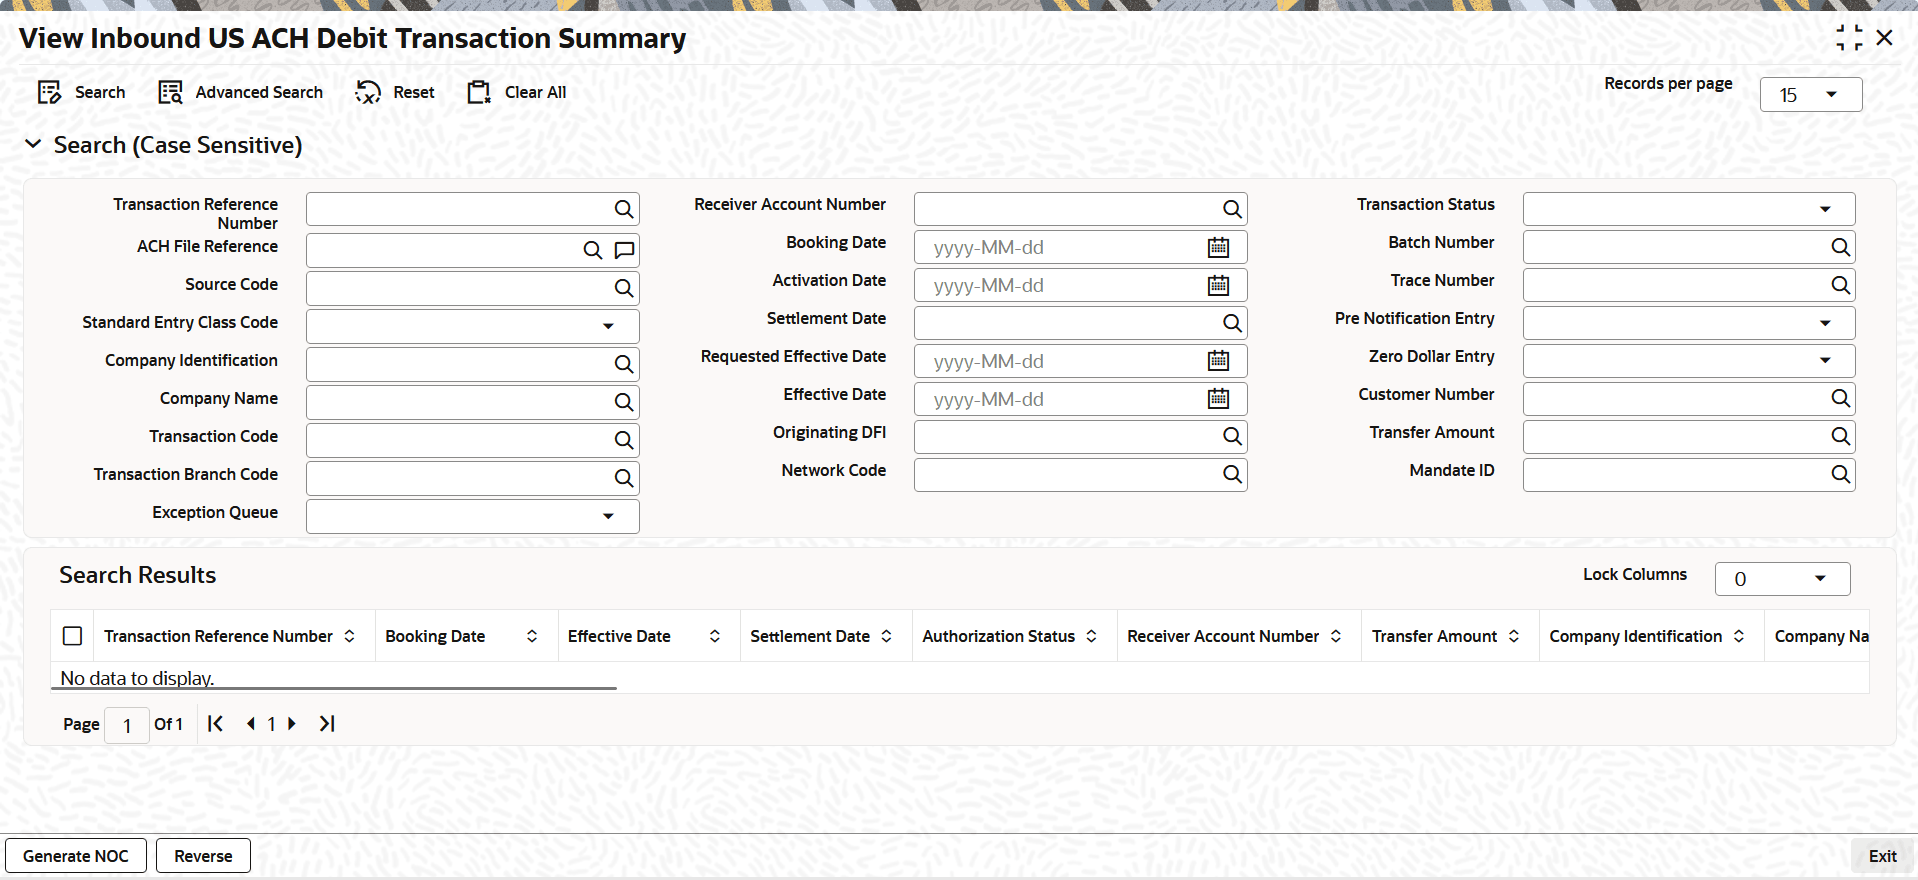Minimize the summary screen window
1918x880 pixels.
(1849, 38)
